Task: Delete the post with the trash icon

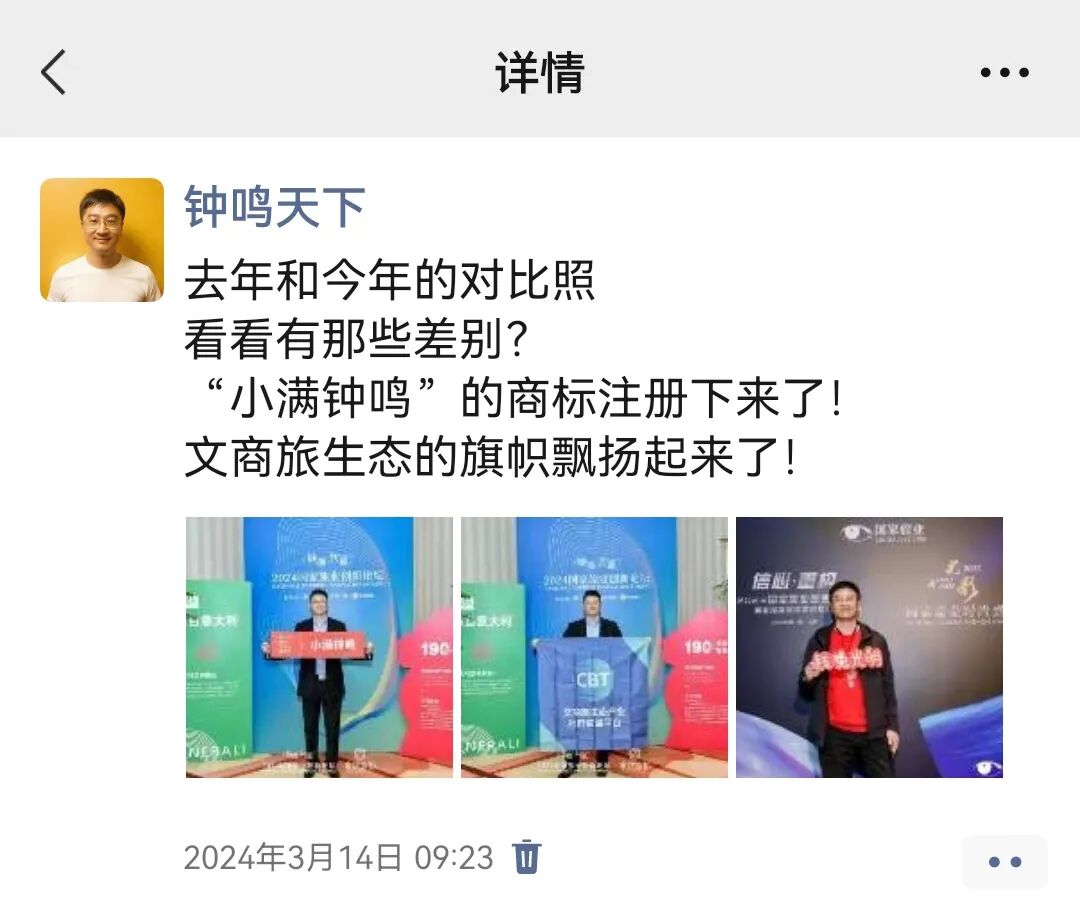Action: coord(527,857)
